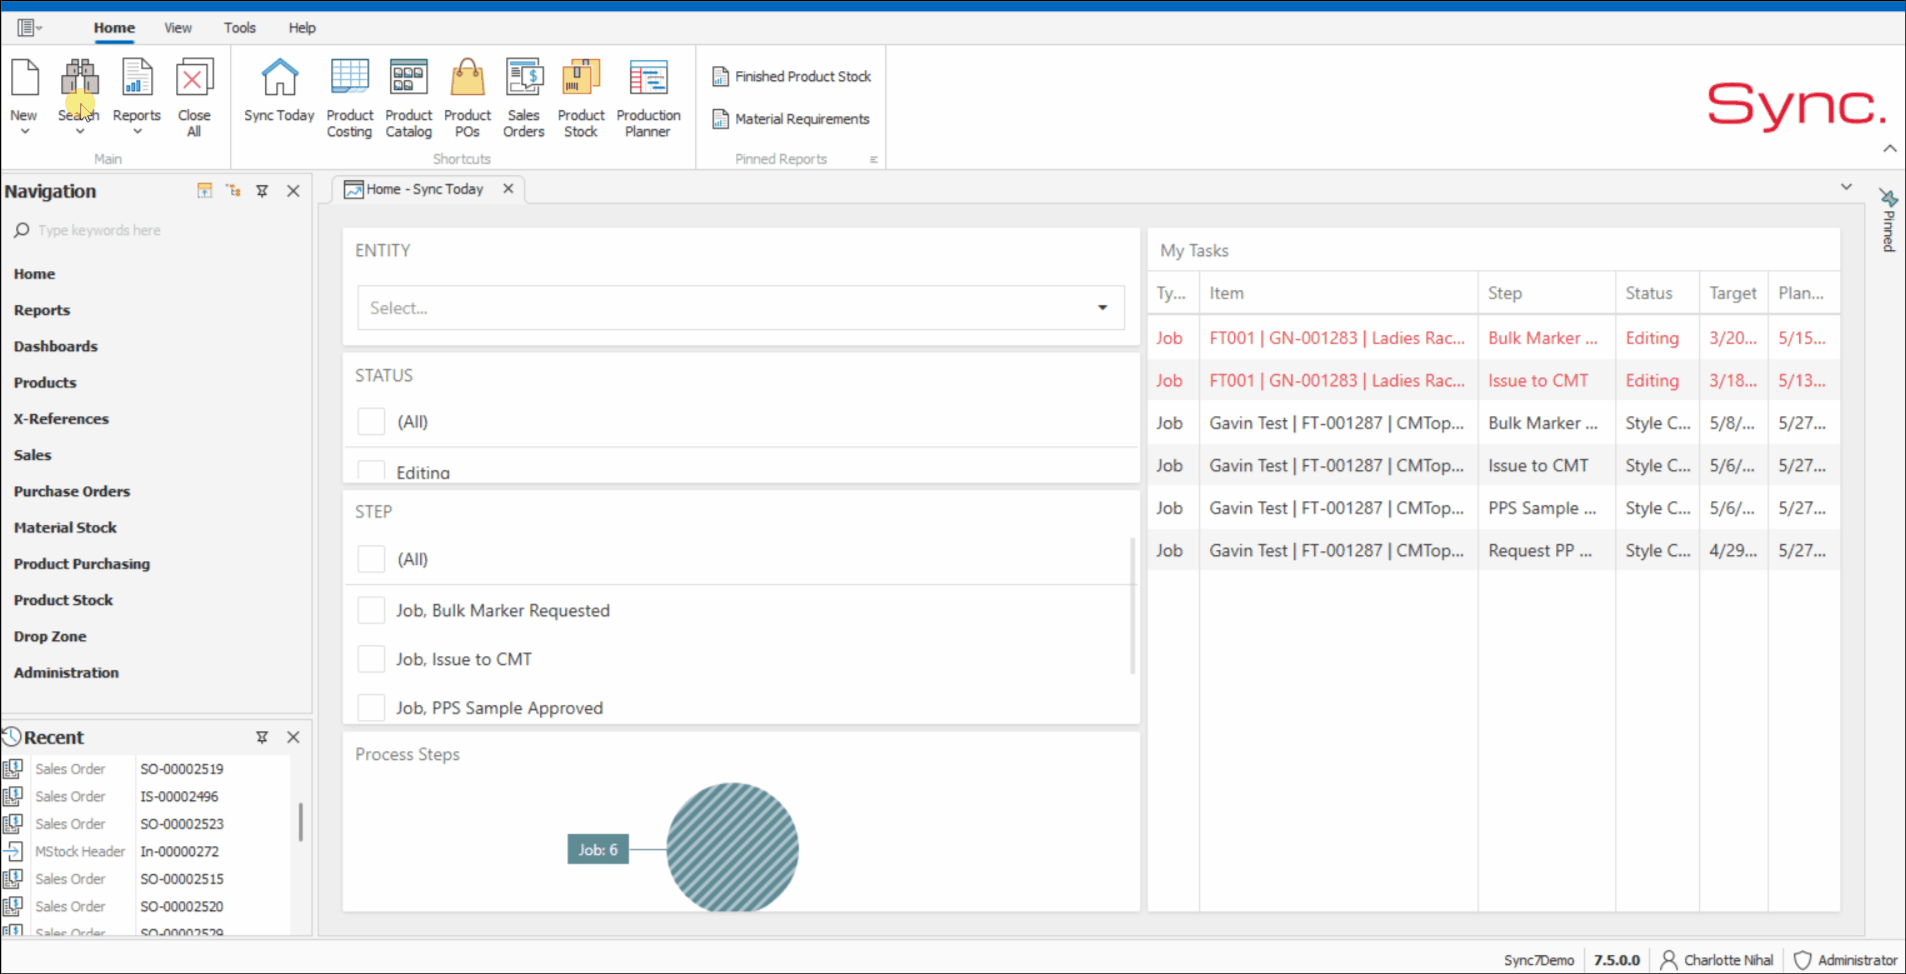Open the Product Costing shortcut
Viewport: 1906px width, 974px height.
coord(349,97)
